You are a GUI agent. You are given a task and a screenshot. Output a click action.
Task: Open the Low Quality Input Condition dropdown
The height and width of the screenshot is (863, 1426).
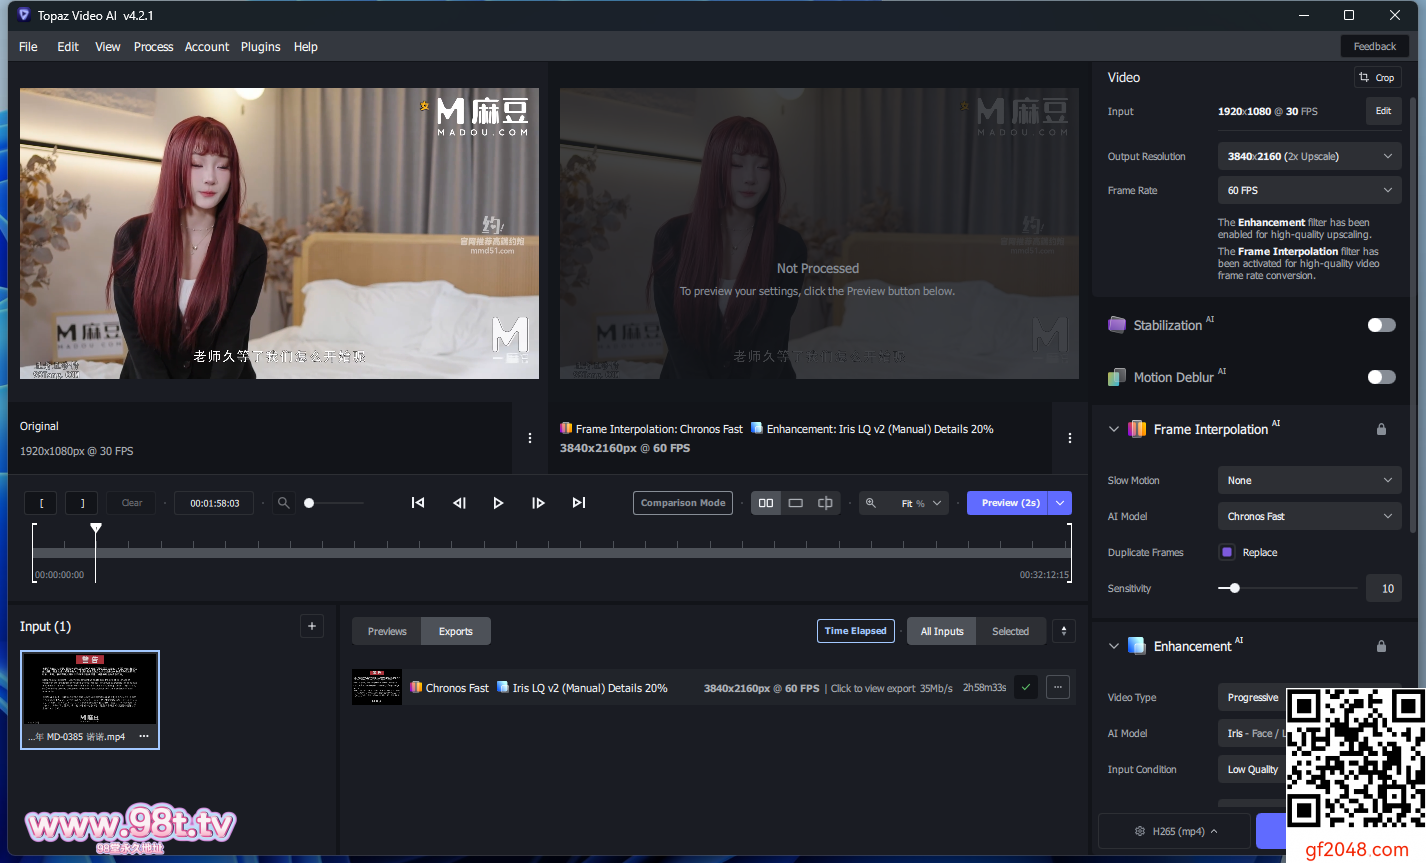(1253, 769)
